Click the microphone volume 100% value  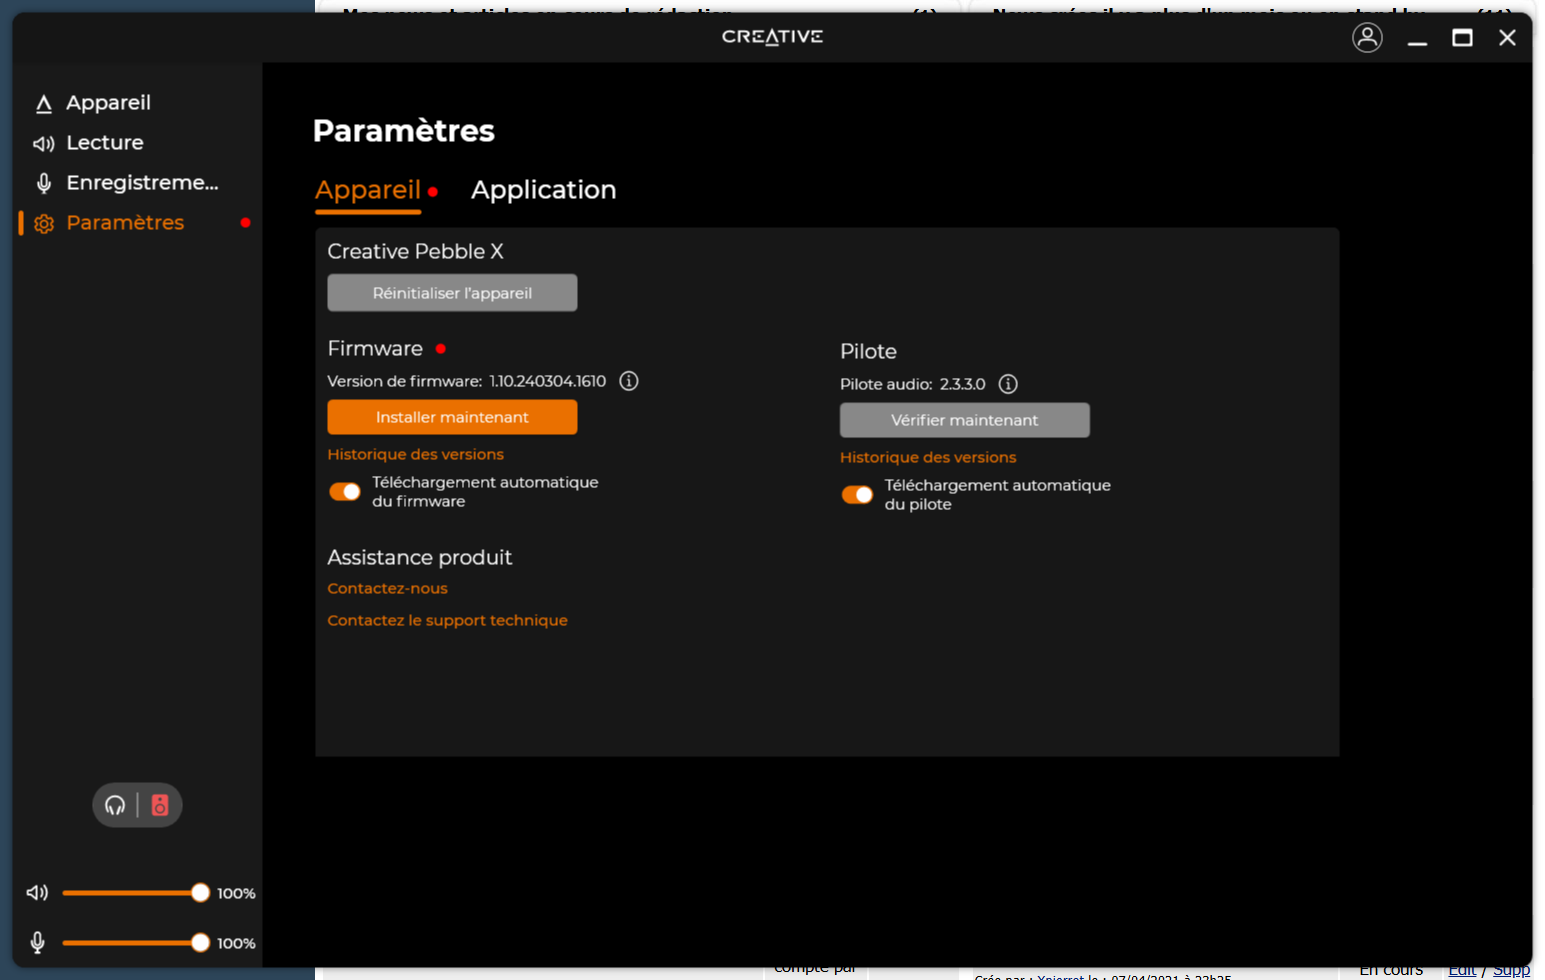(x=236, y=943)
